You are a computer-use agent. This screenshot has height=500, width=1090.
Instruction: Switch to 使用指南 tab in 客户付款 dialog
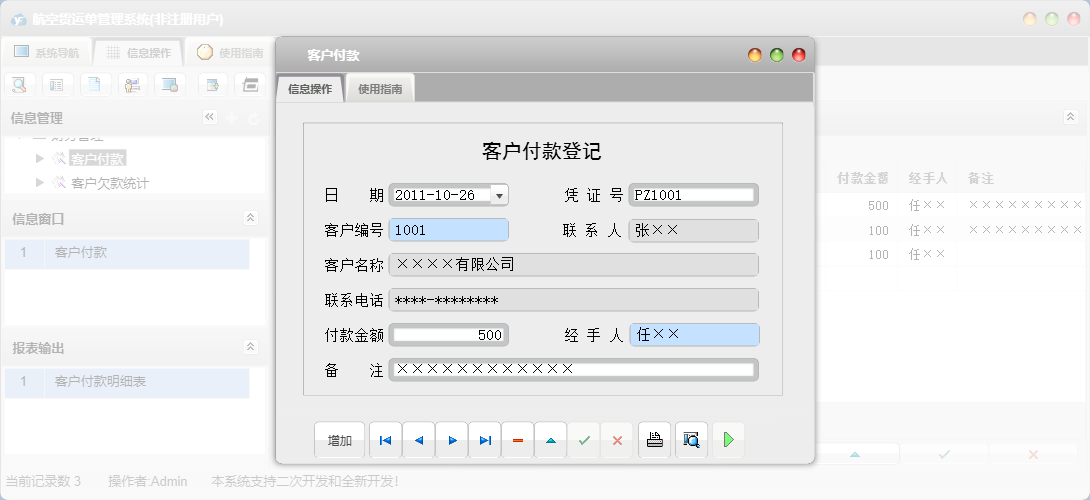380,89
